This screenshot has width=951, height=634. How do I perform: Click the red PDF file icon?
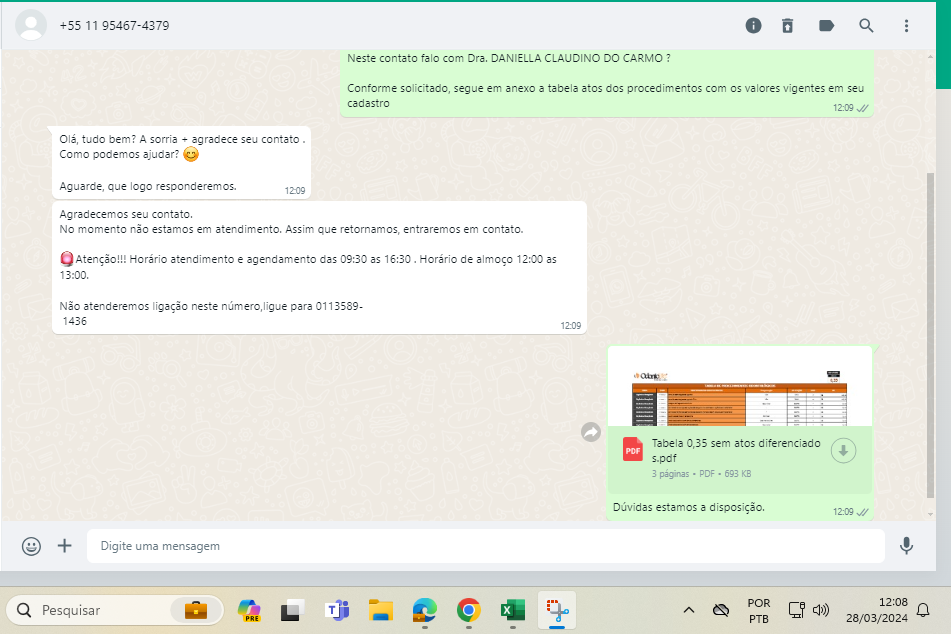click(x=633, y=450)
